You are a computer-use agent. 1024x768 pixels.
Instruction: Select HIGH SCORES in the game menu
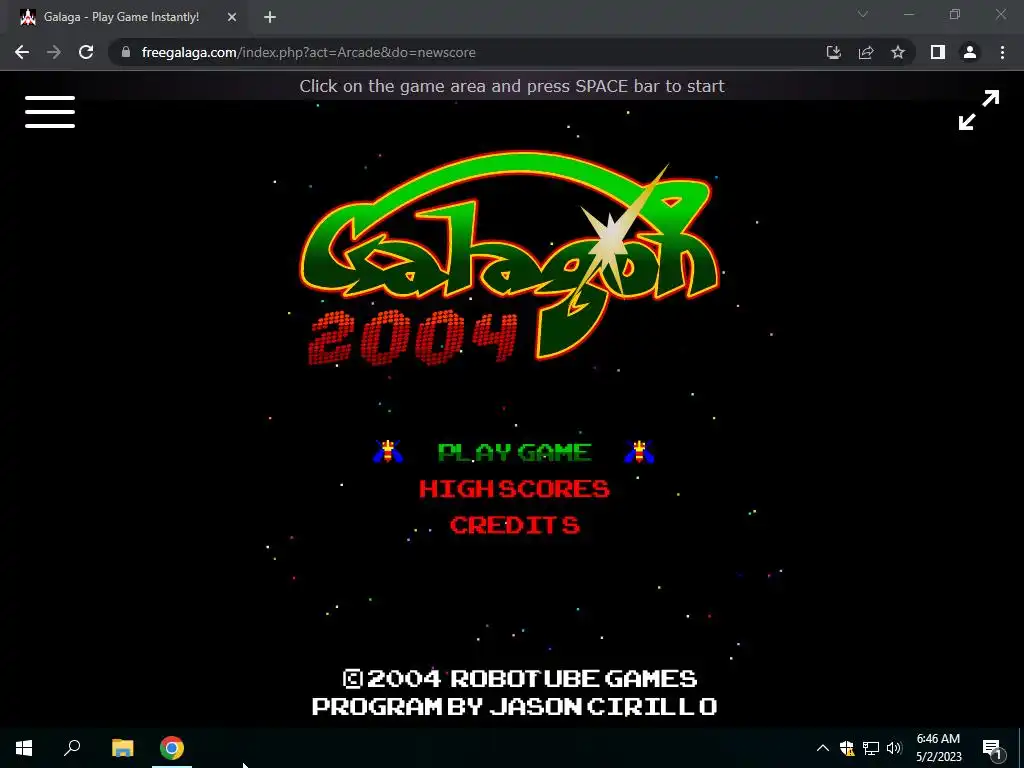[x=515, y=488]
